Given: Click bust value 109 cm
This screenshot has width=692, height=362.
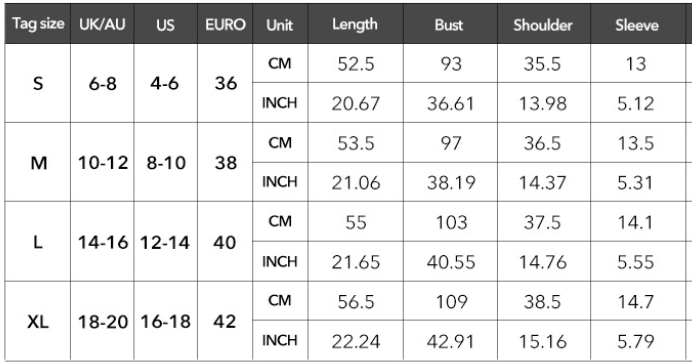Looking at the screenshot, I should coord(450,301).
